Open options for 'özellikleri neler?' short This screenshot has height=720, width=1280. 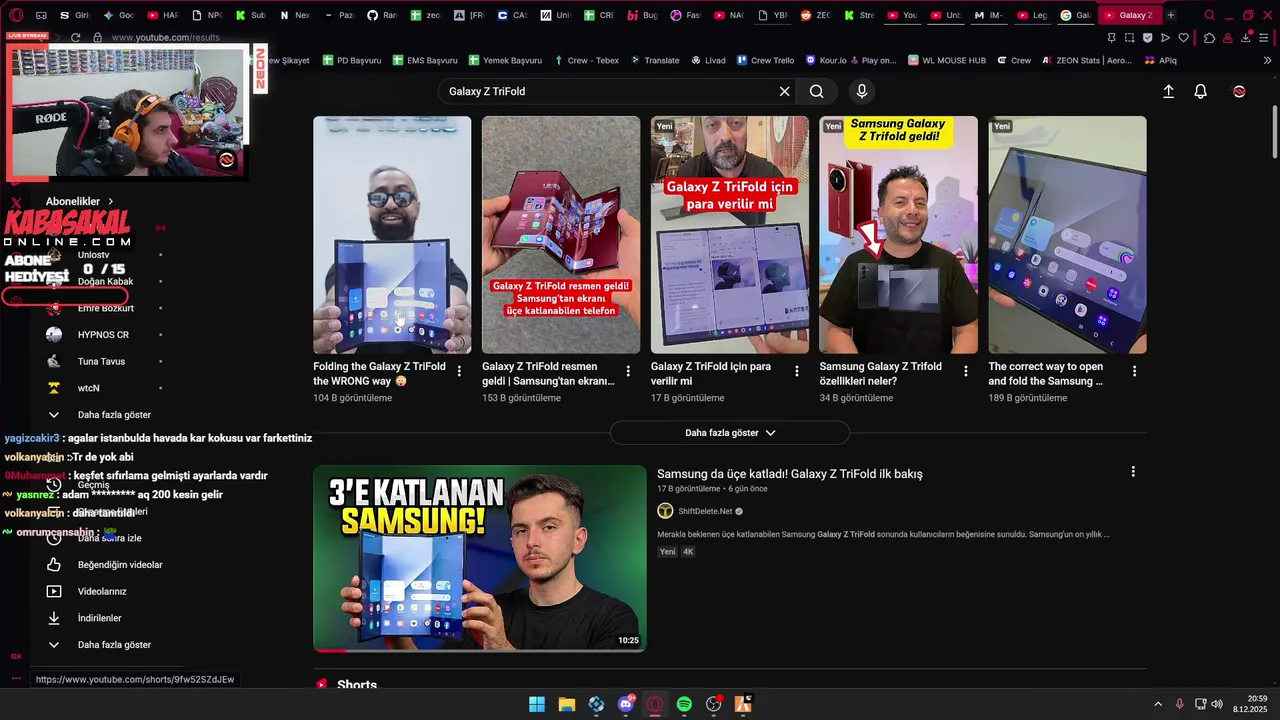pyautogui.click(x=966, y=371)
